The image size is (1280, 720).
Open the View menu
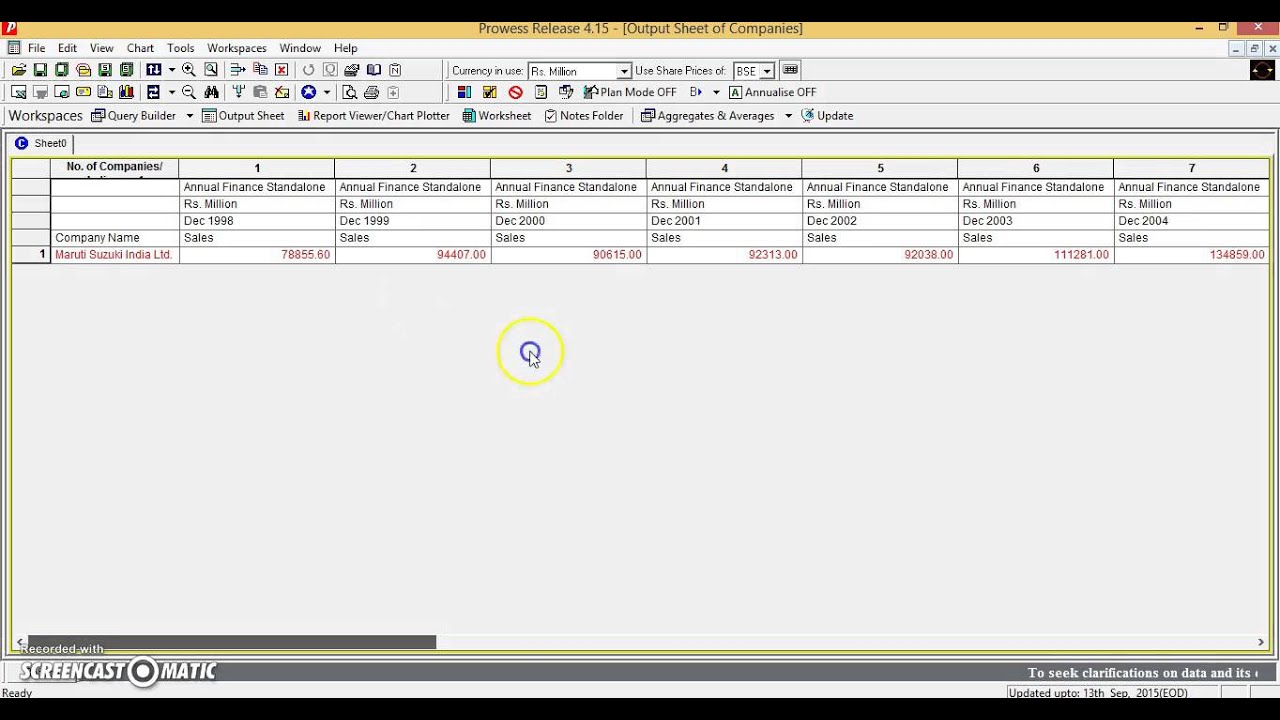[101, 48]
